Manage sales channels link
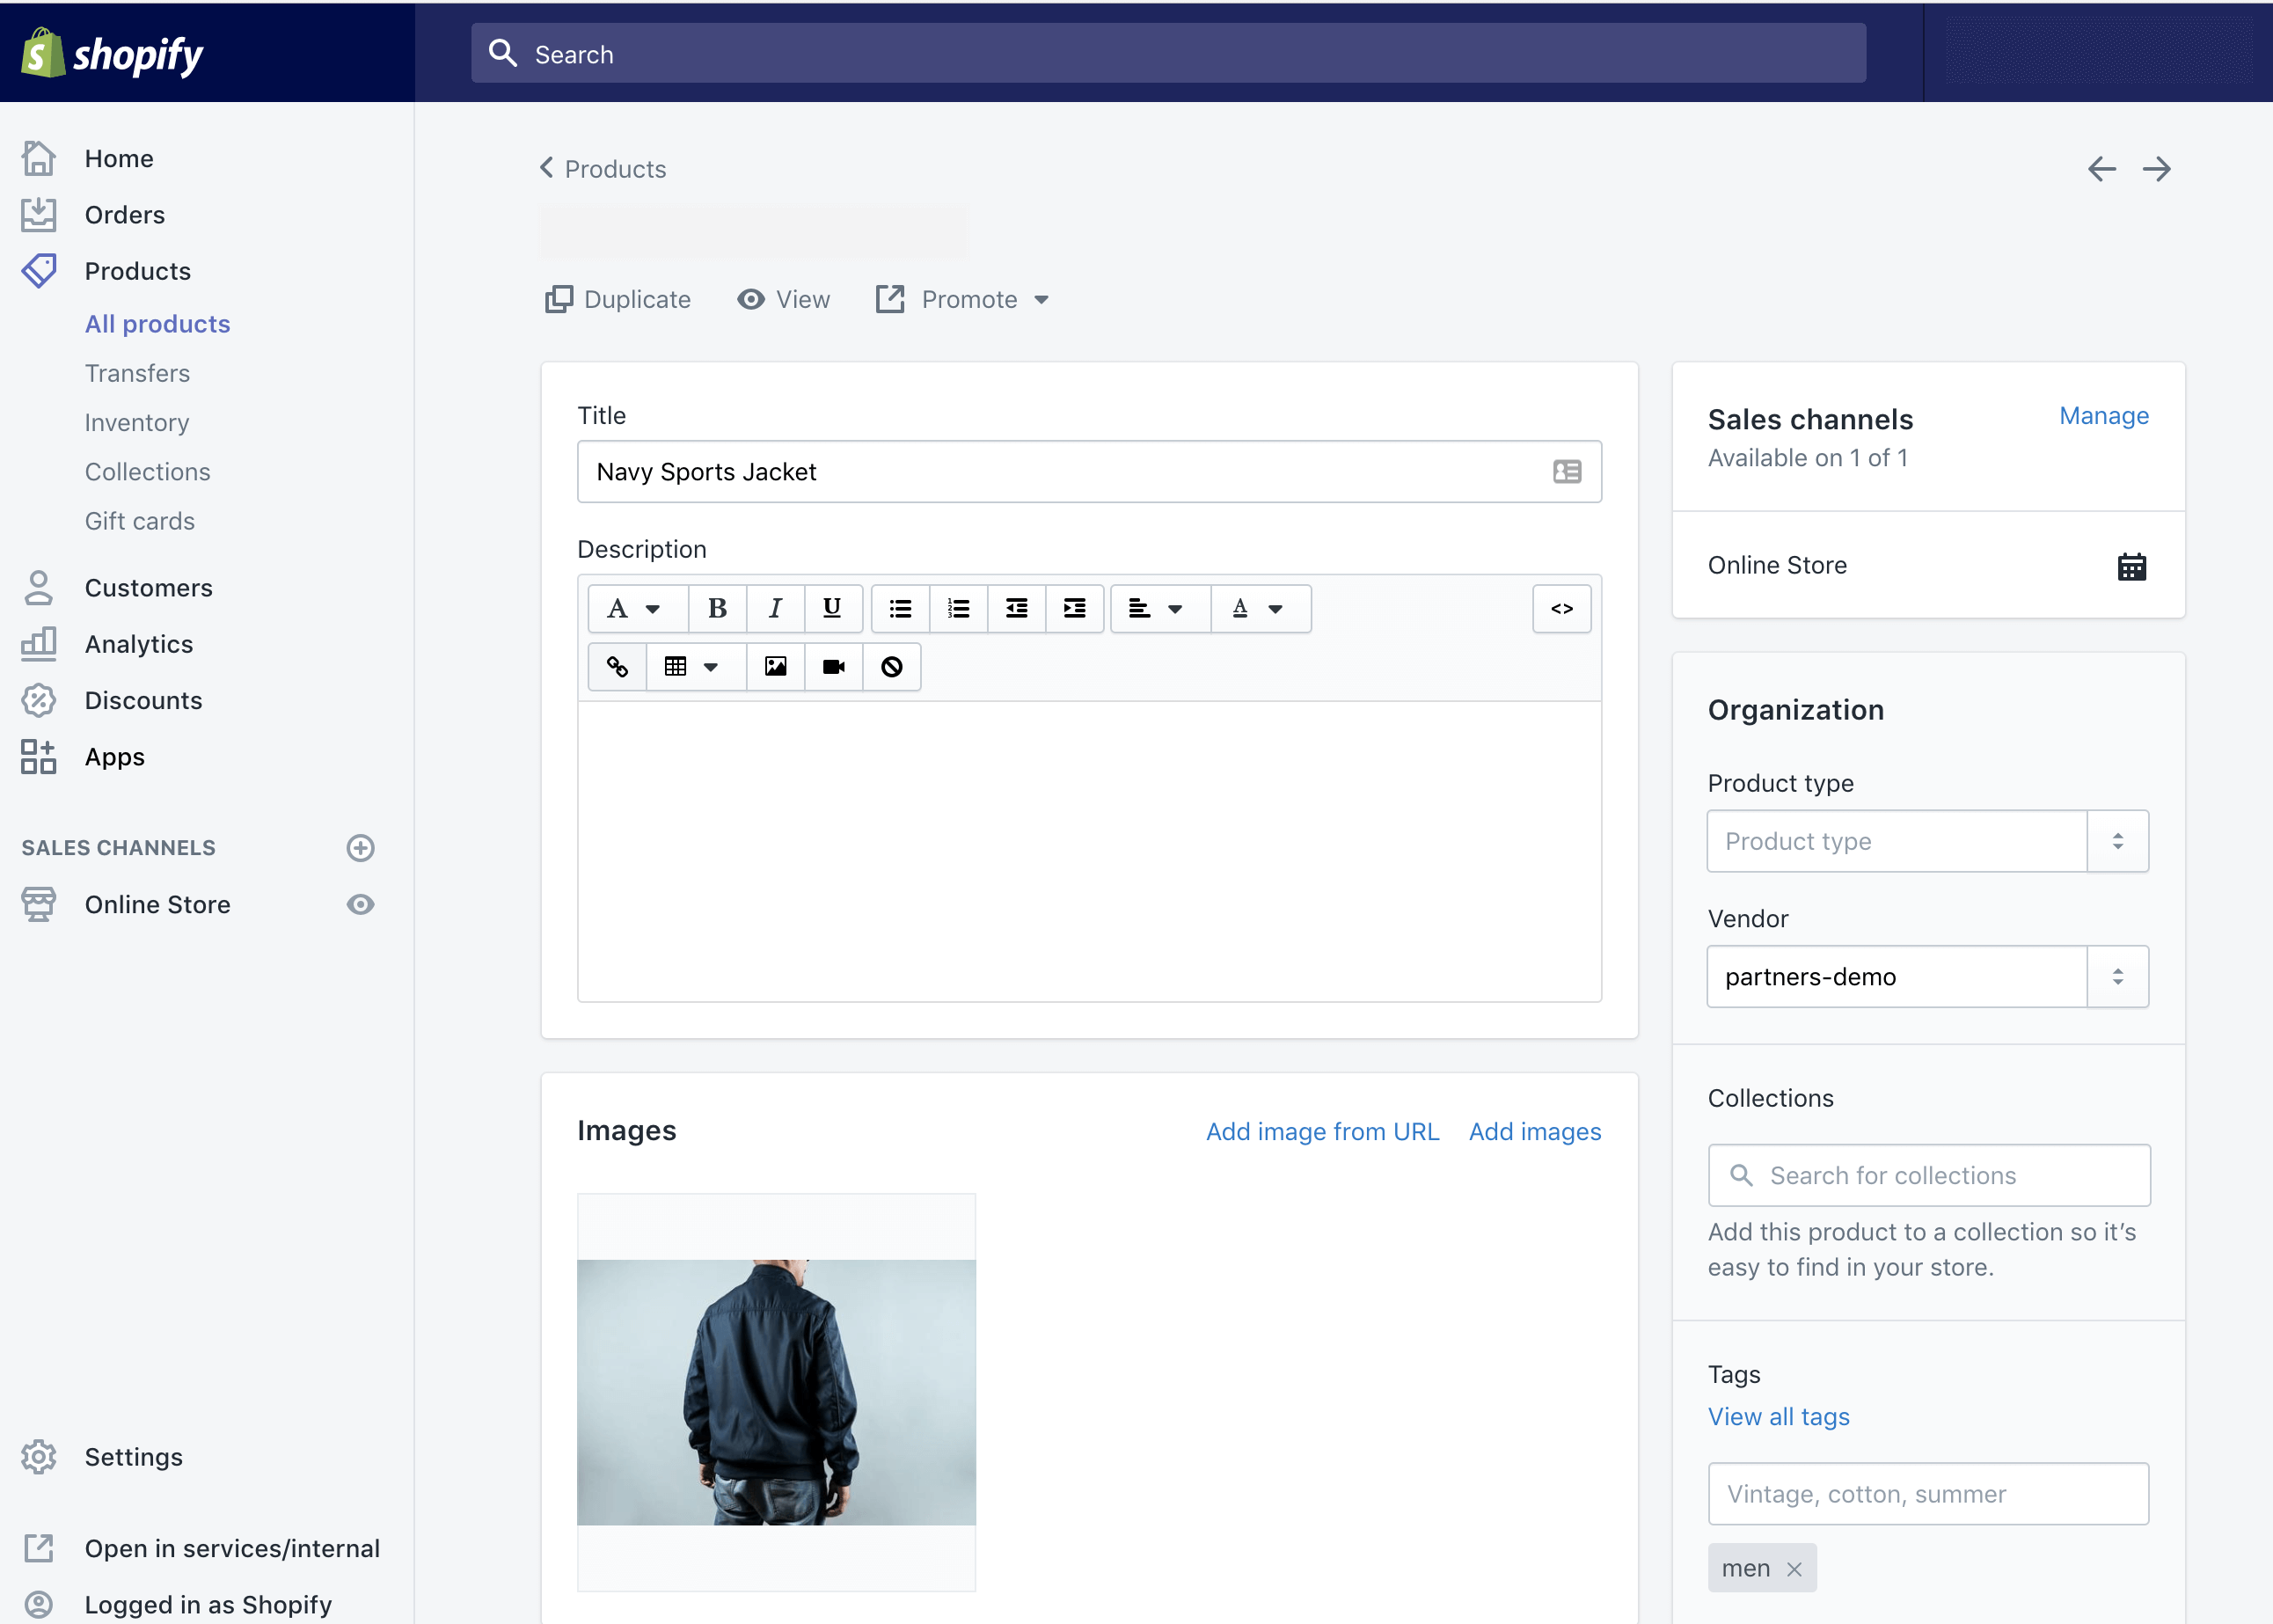2273x1624 pixels. pyautogui.click(x=2103, y=415)
